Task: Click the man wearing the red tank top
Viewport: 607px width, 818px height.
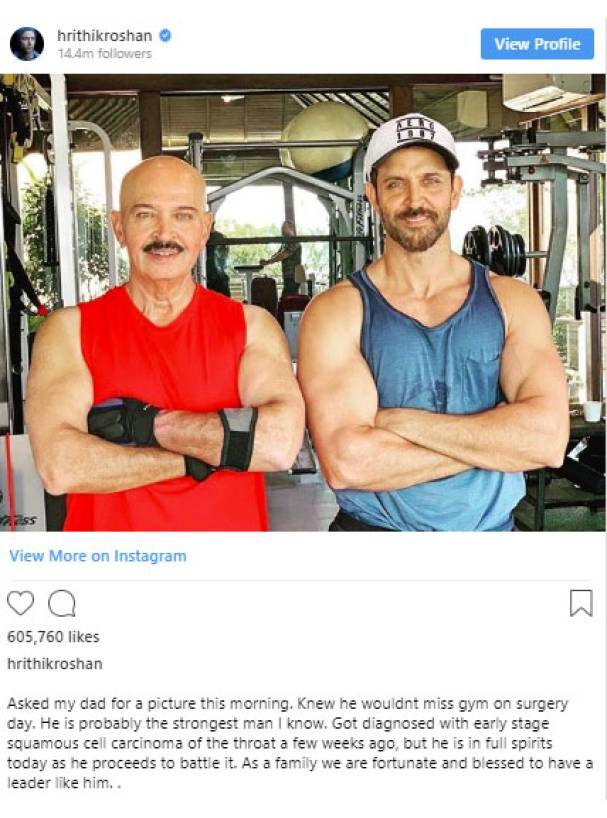Action: tap(164, 344)
